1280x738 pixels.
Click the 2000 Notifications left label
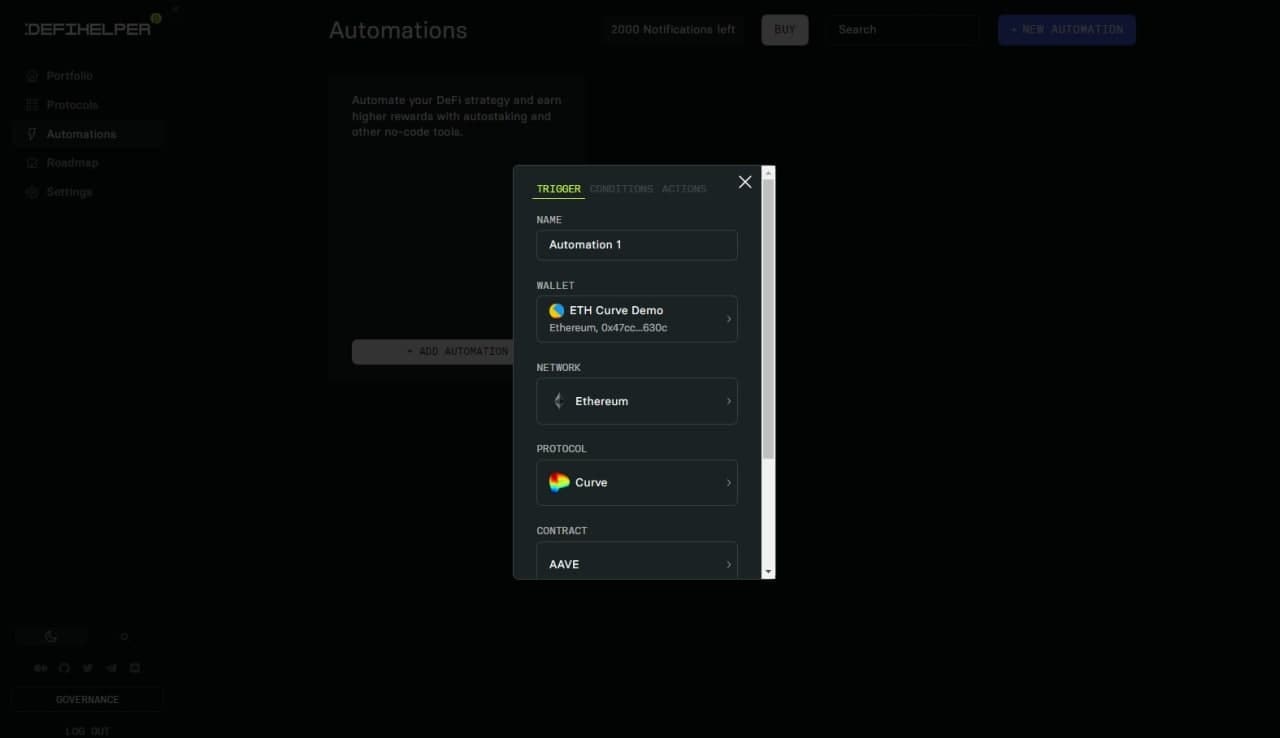pyautogui.click(x=673, y=30)
